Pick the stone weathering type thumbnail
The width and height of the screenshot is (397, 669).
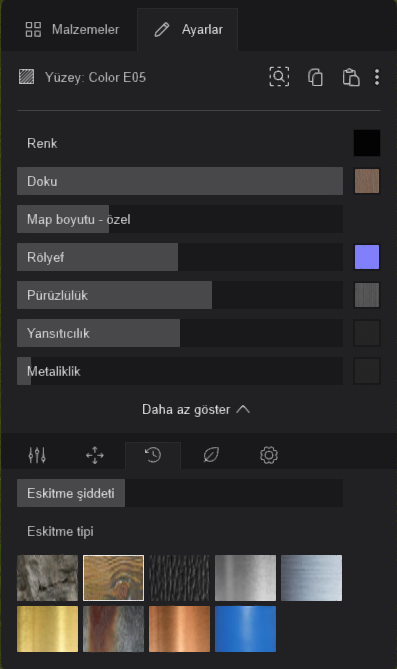pyautogui.click(x=47, y=578)
